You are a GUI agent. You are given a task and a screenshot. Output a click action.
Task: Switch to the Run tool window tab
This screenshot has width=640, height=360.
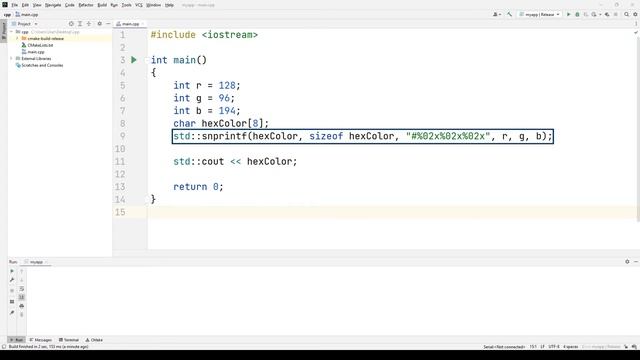pyautogui.click(x=17, y=340)
